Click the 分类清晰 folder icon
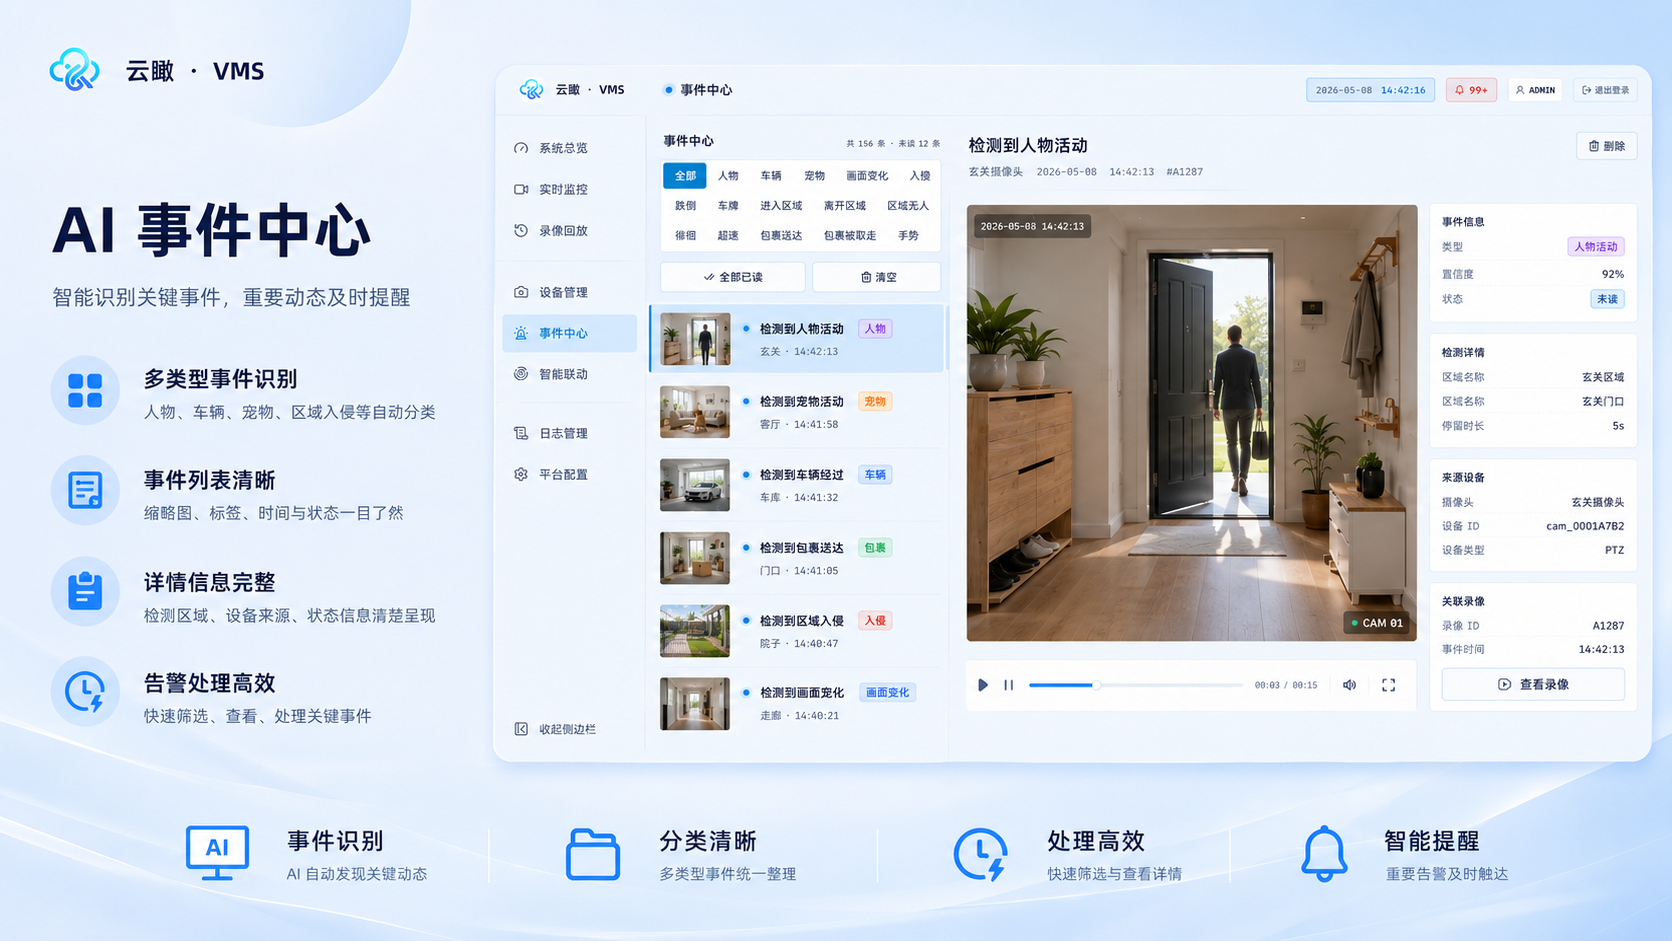 point(593,855)
